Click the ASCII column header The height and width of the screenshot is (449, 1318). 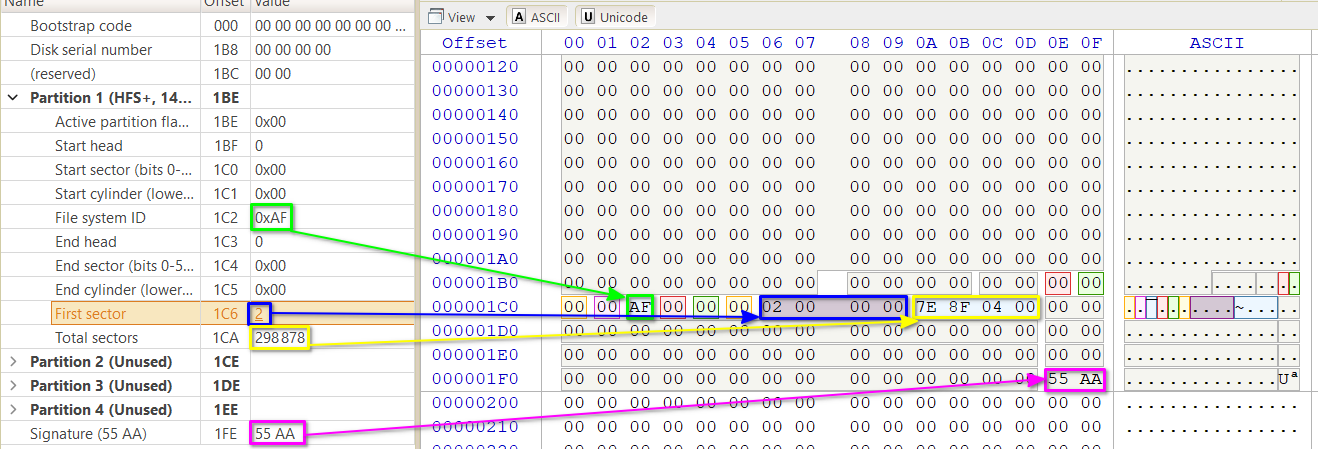1216,43
